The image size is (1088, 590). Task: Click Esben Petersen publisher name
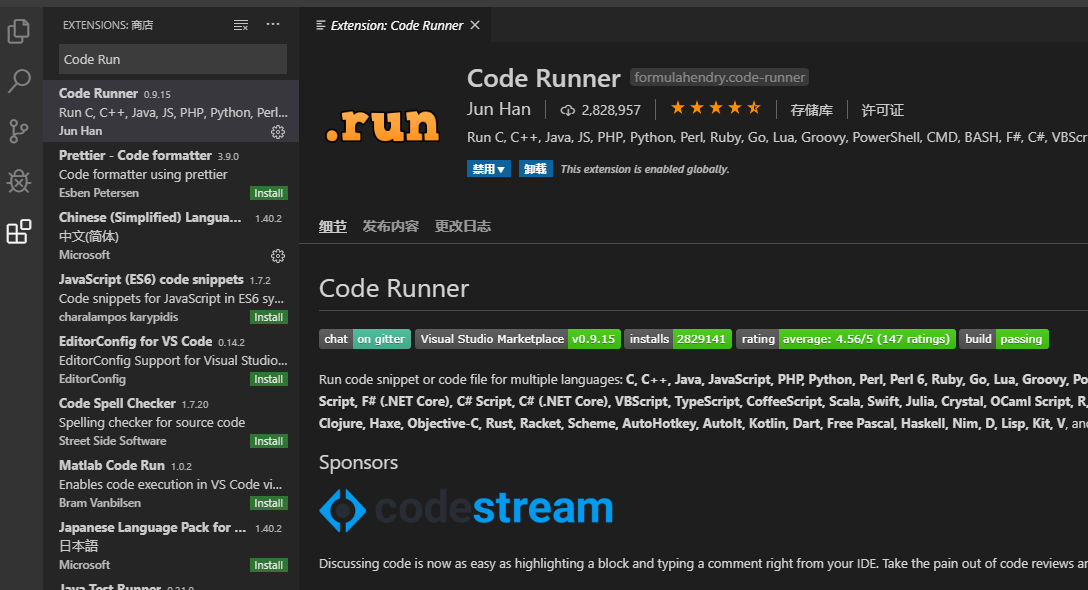(x=99, y=193)
